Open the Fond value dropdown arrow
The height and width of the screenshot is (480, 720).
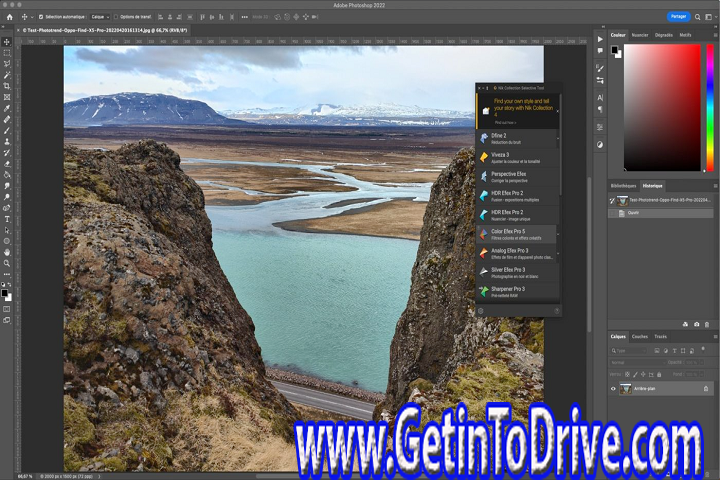pyautogui.click(x=701, y=374)
